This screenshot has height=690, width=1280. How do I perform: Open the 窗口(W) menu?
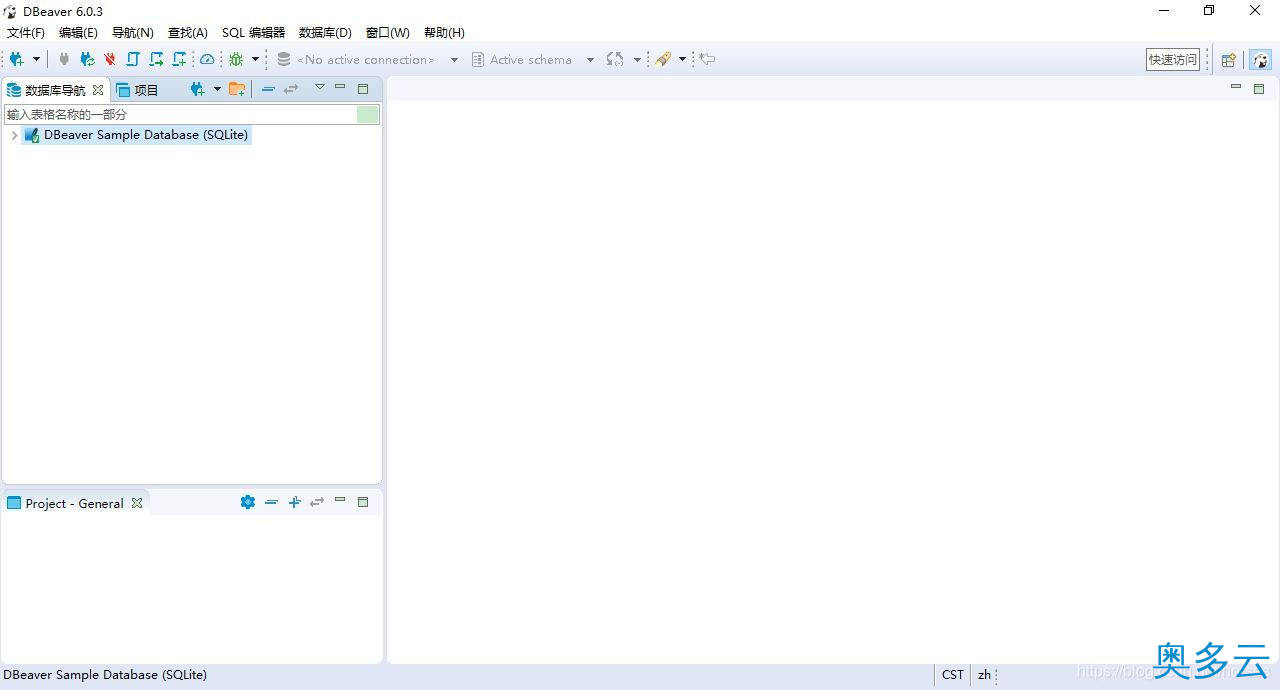387,33
